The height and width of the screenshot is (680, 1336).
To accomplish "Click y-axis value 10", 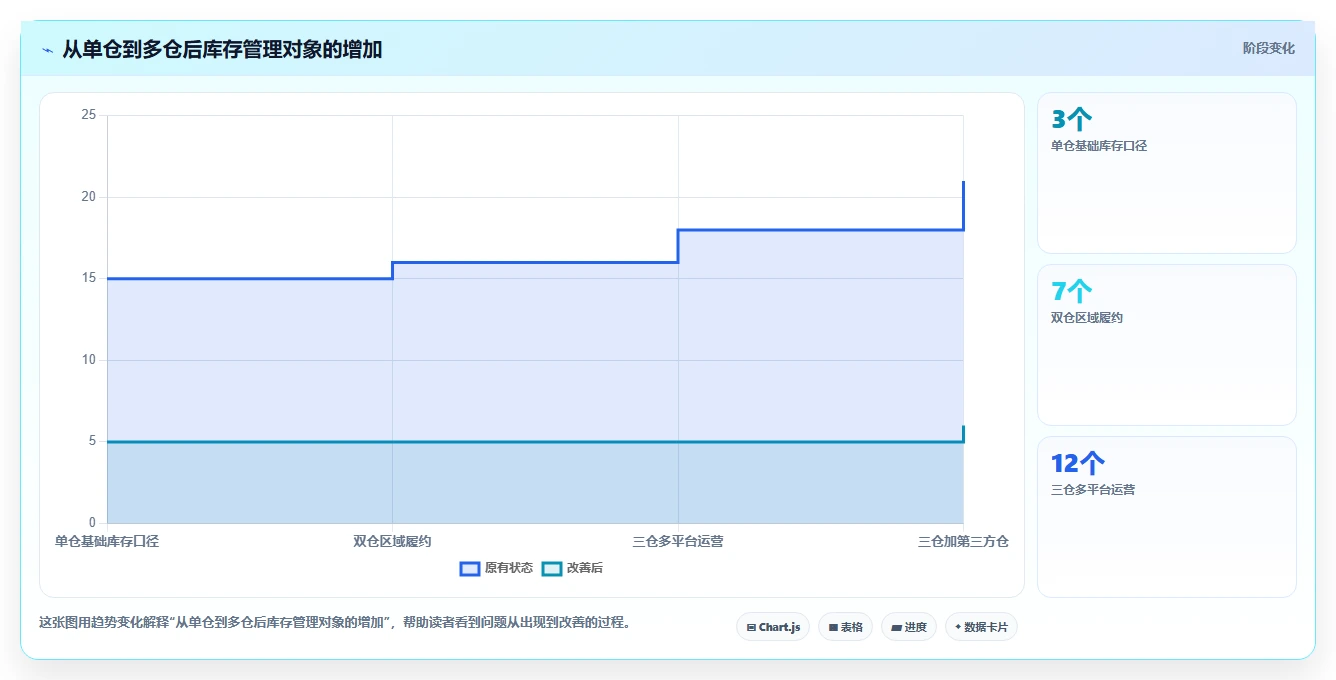I will pos(89,360).
